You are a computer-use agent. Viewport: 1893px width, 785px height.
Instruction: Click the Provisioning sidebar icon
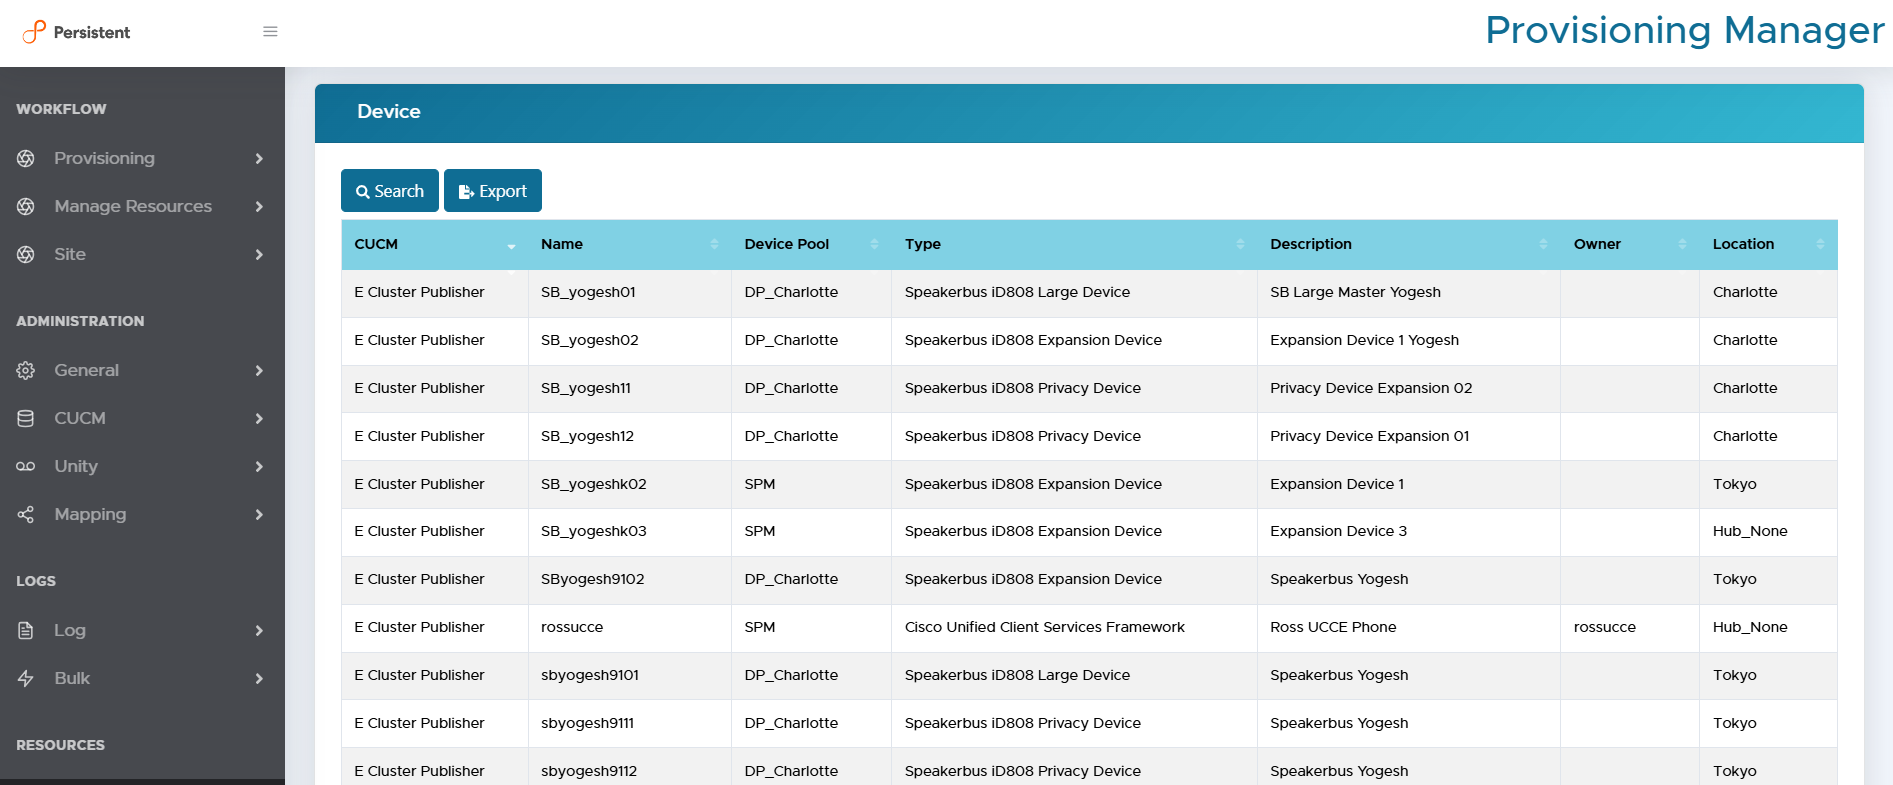pos(26,158)
